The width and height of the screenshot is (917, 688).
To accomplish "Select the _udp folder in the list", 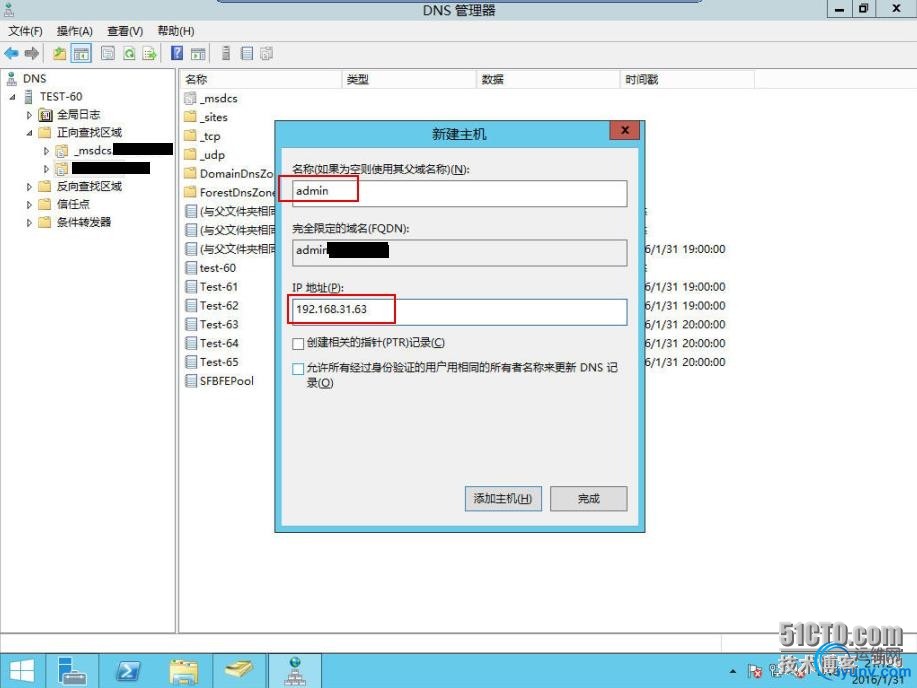I will (x=205, y=154).
